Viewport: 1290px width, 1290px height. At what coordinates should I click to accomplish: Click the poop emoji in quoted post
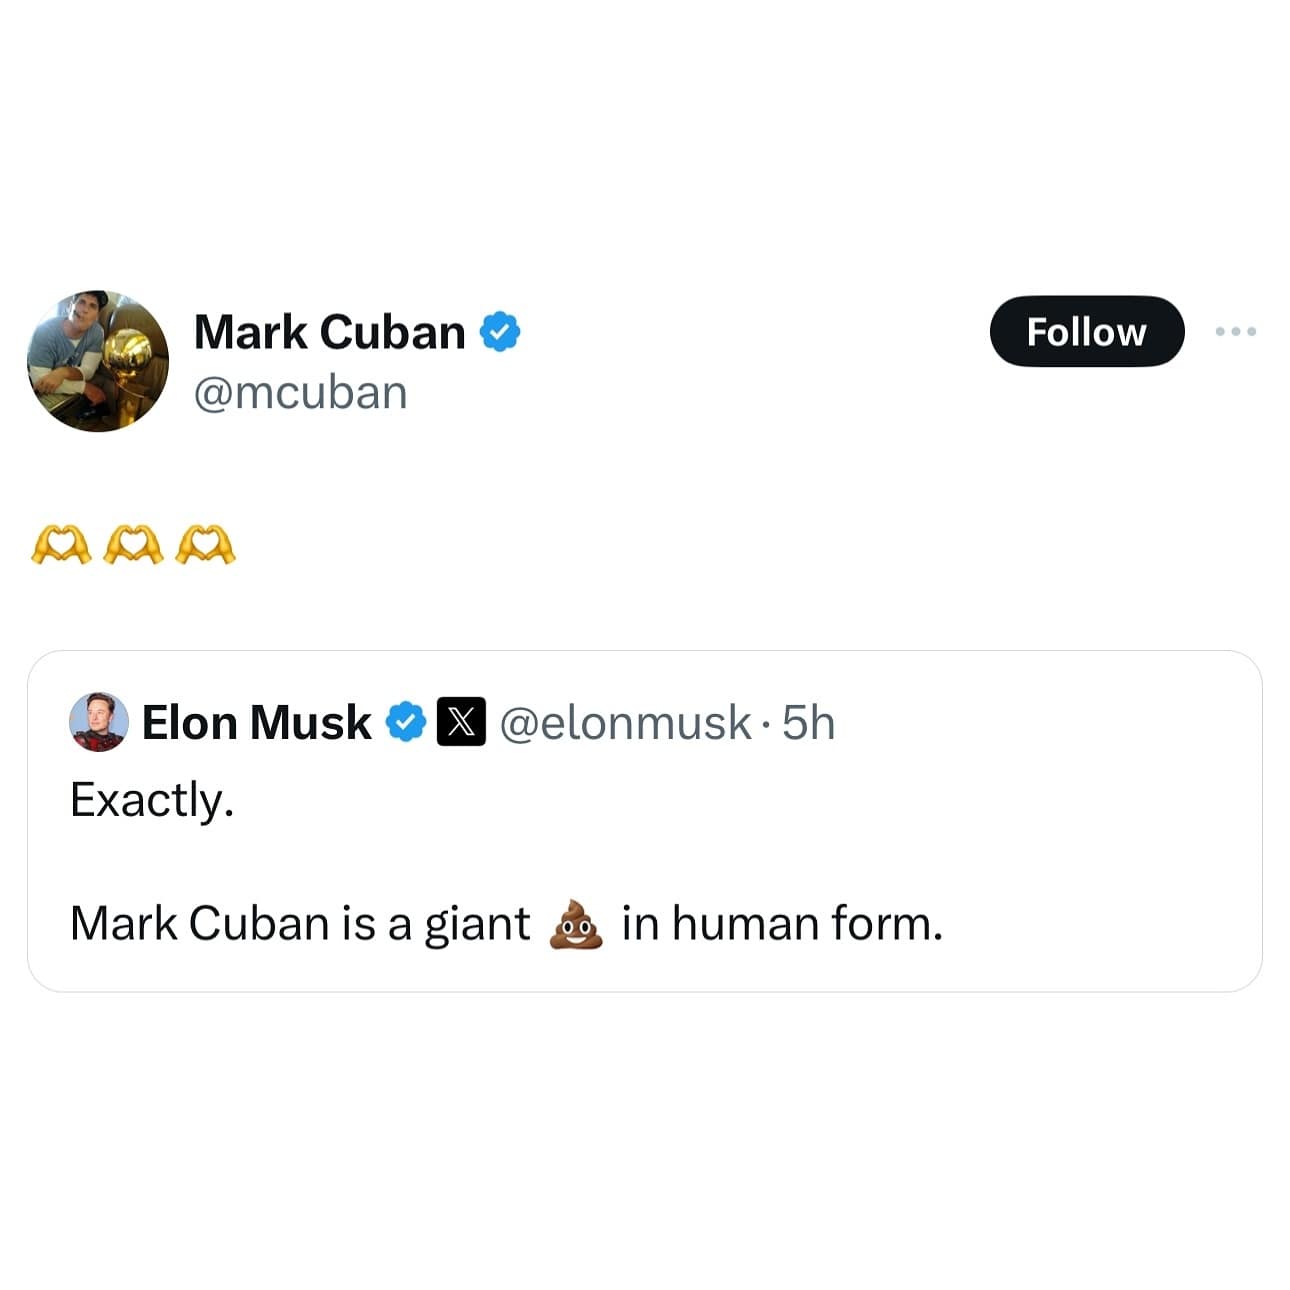576,924
